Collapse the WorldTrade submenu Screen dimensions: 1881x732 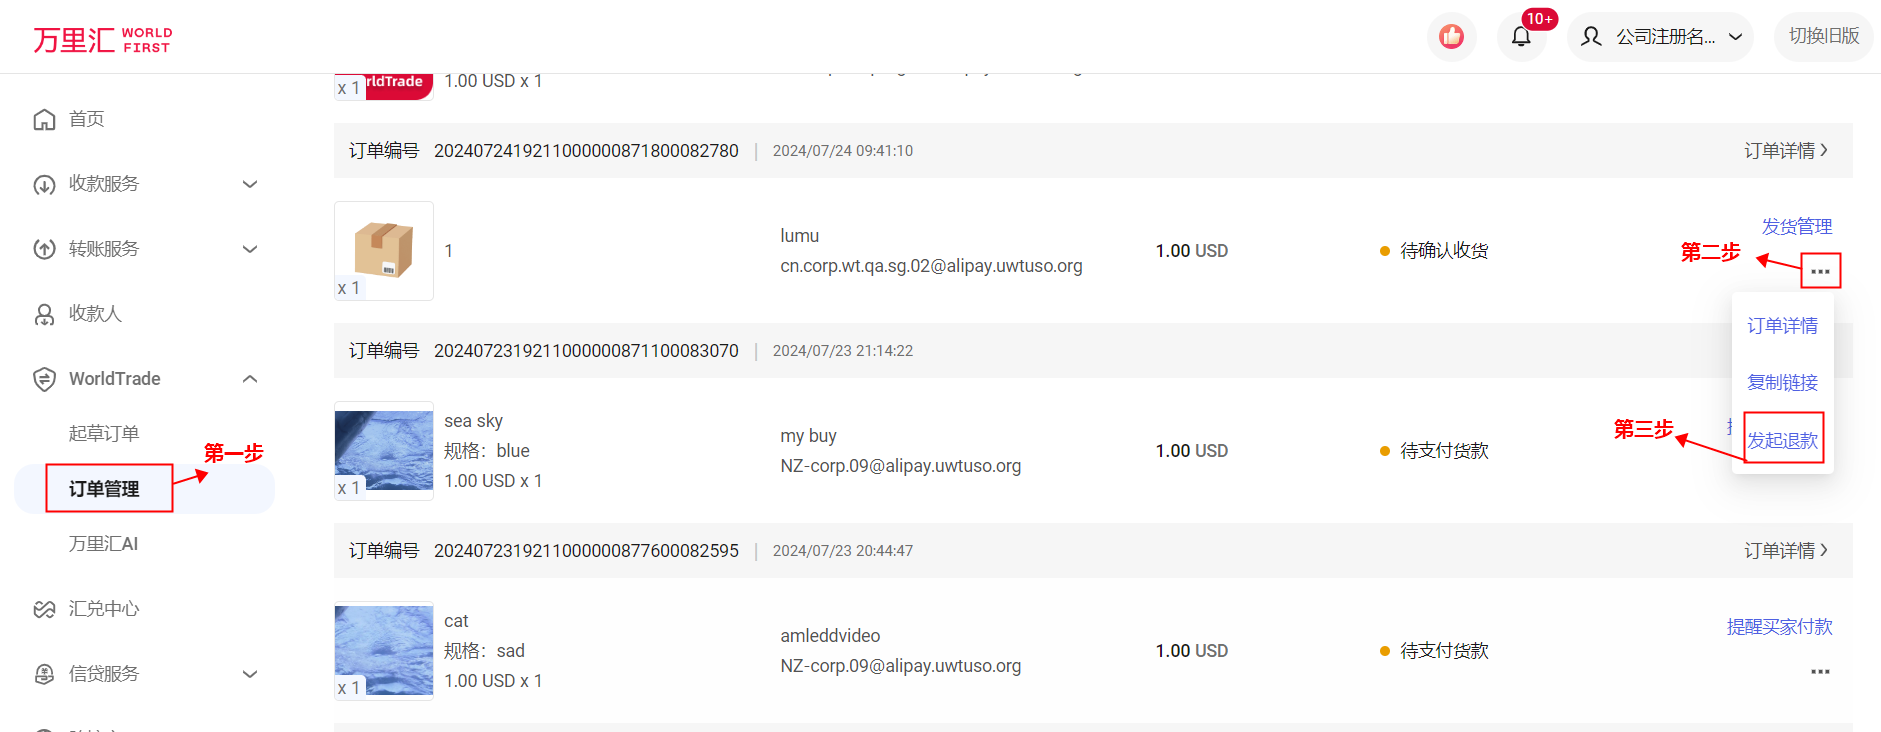click(x=250, y=379)
